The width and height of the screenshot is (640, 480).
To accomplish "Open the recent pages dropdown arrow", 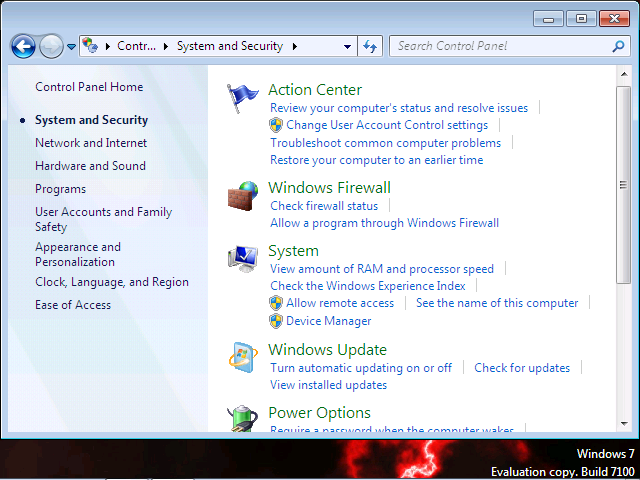I will point(71,47).
